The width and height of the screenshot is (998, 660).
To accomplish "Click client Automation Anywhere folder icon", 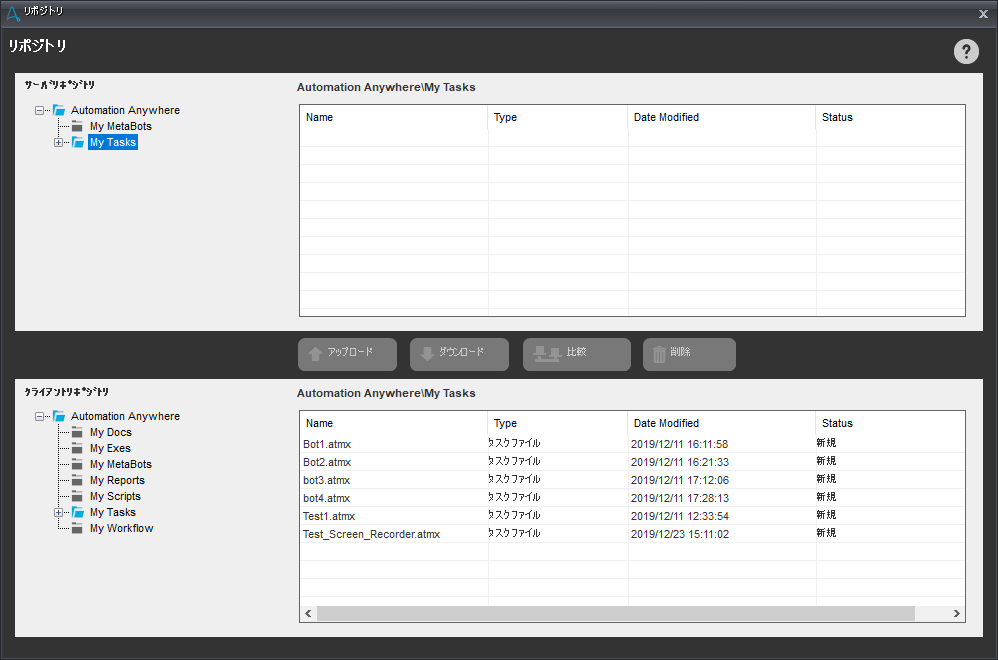I will point(59,416).
